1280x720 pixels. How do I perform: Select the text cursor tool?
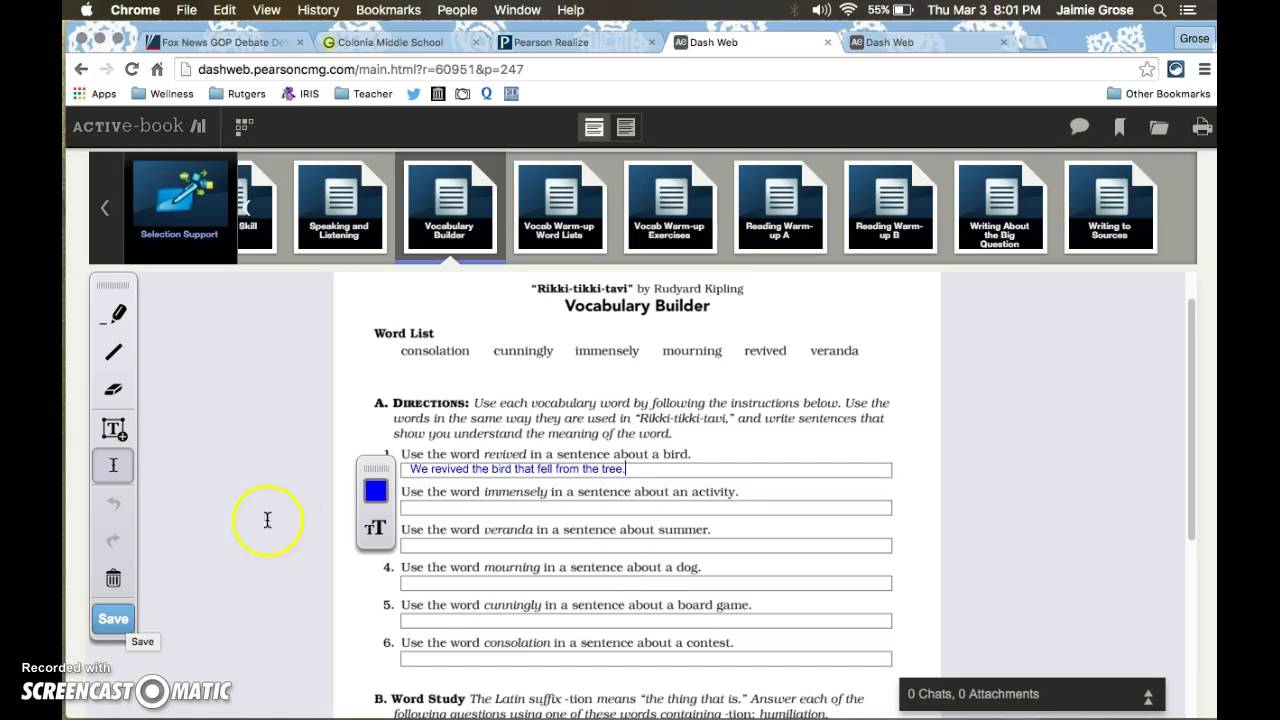click(113, 466)
